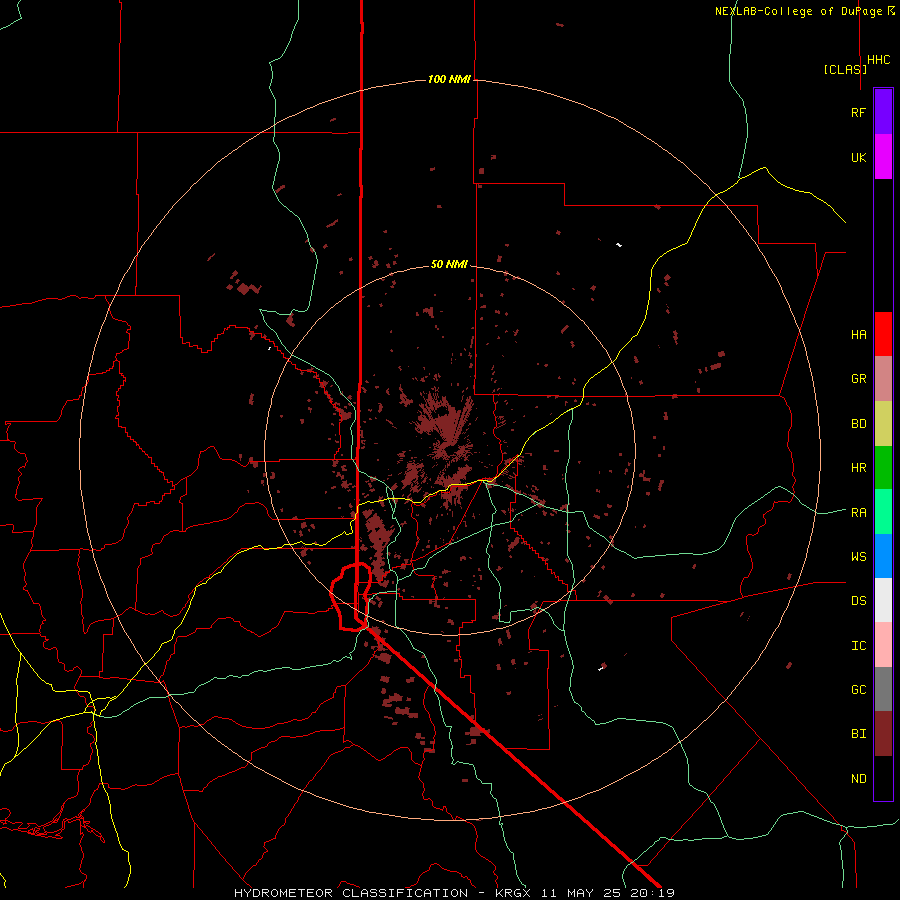Click the DS white legend swatch
The width and height of the screenshot is (900, 900).
[883, 600]
